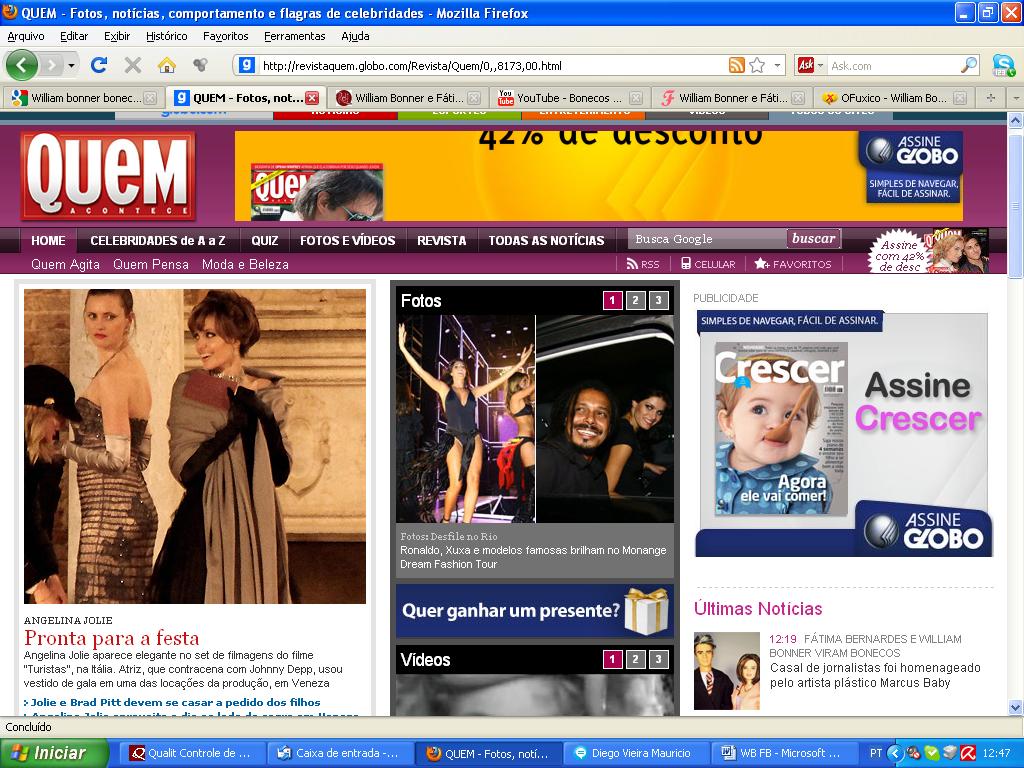Image resolution: width=1024 pixels, height=768 pixels.
Task: Click the forward navigation arrow
Action: [x=52, y=65]
